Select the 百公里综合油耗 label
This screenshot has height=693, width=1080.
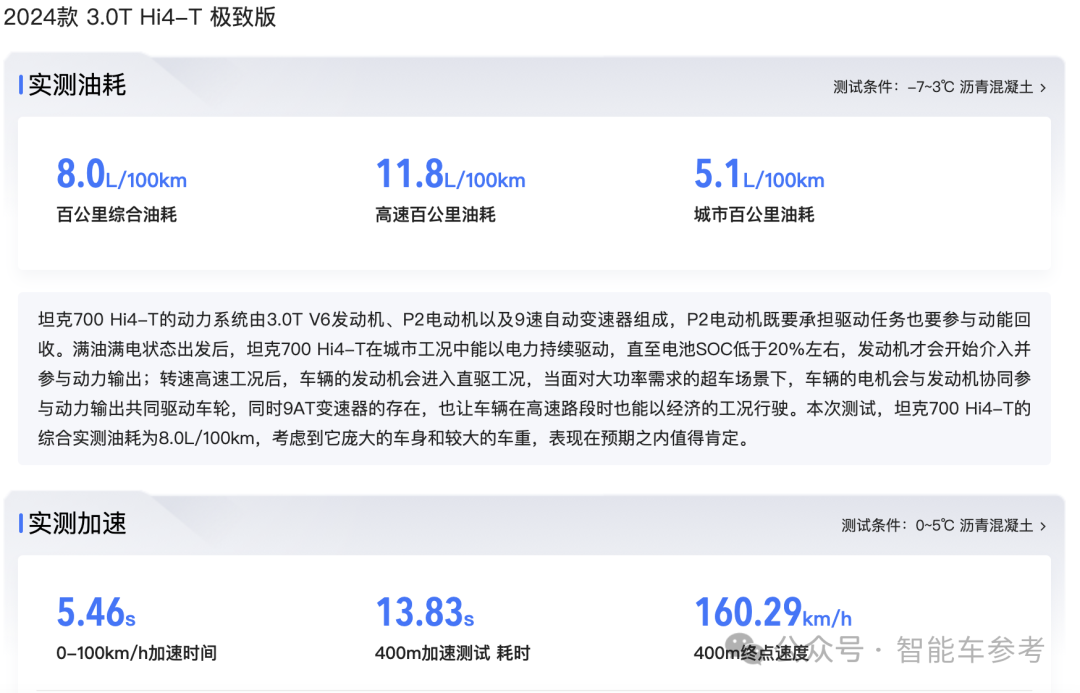tap(116, 213)
